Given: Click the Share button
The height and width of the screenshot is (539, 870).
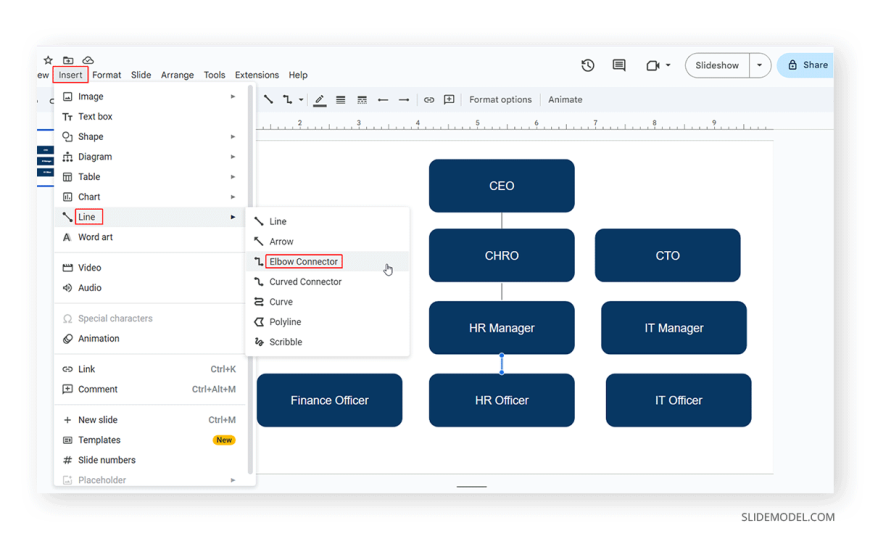Looking at the screenshot, I should [807, 65].
